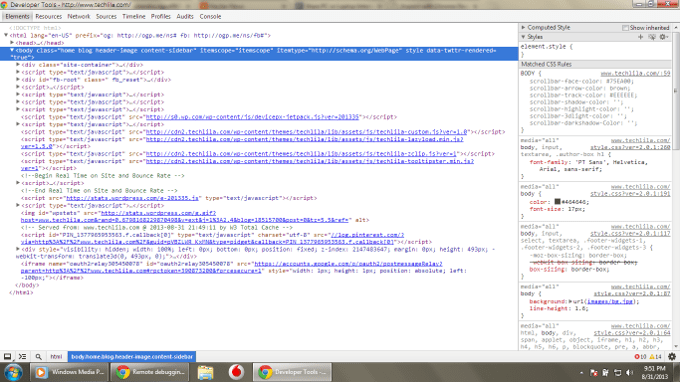This screenshot has height=382, width=680.
Task: Open style.css?ver=2.0.1:191 source link
Action: pyautogui.click(x=630, y=194)
